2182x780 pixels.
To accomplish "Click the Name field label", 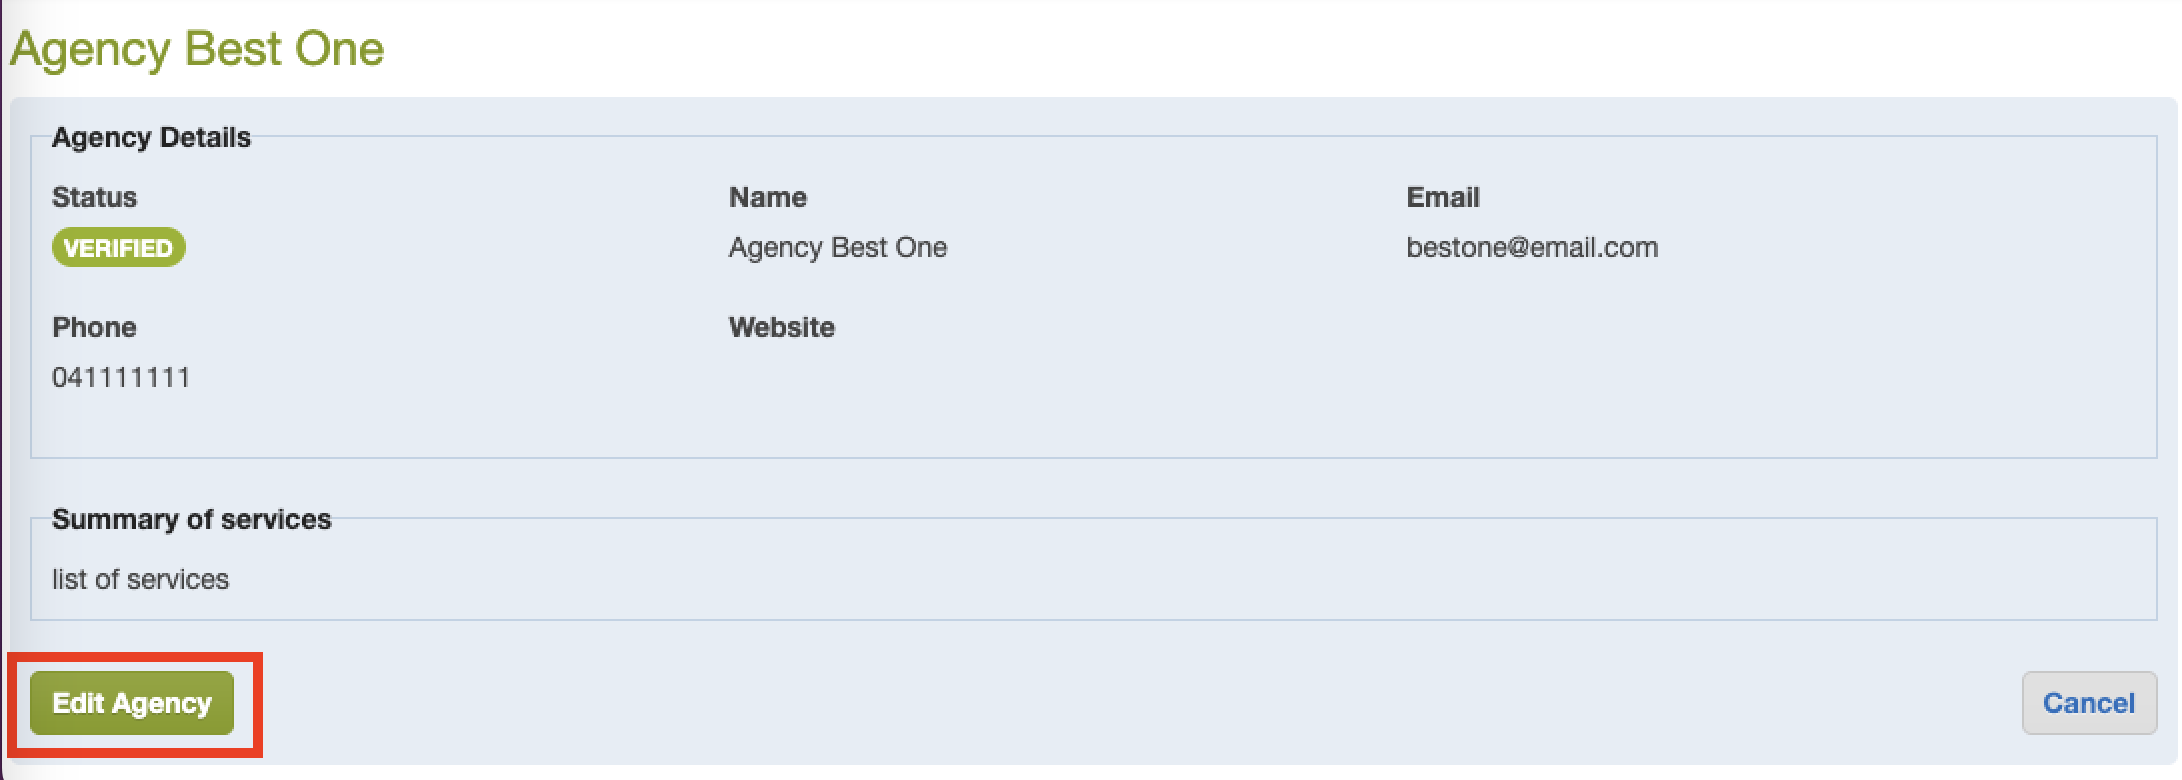I will 767,198.
